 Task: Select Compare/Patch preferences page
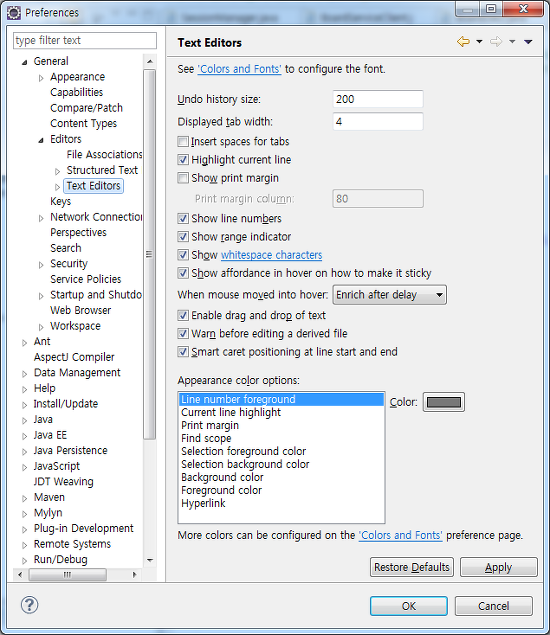click(86, 108)
